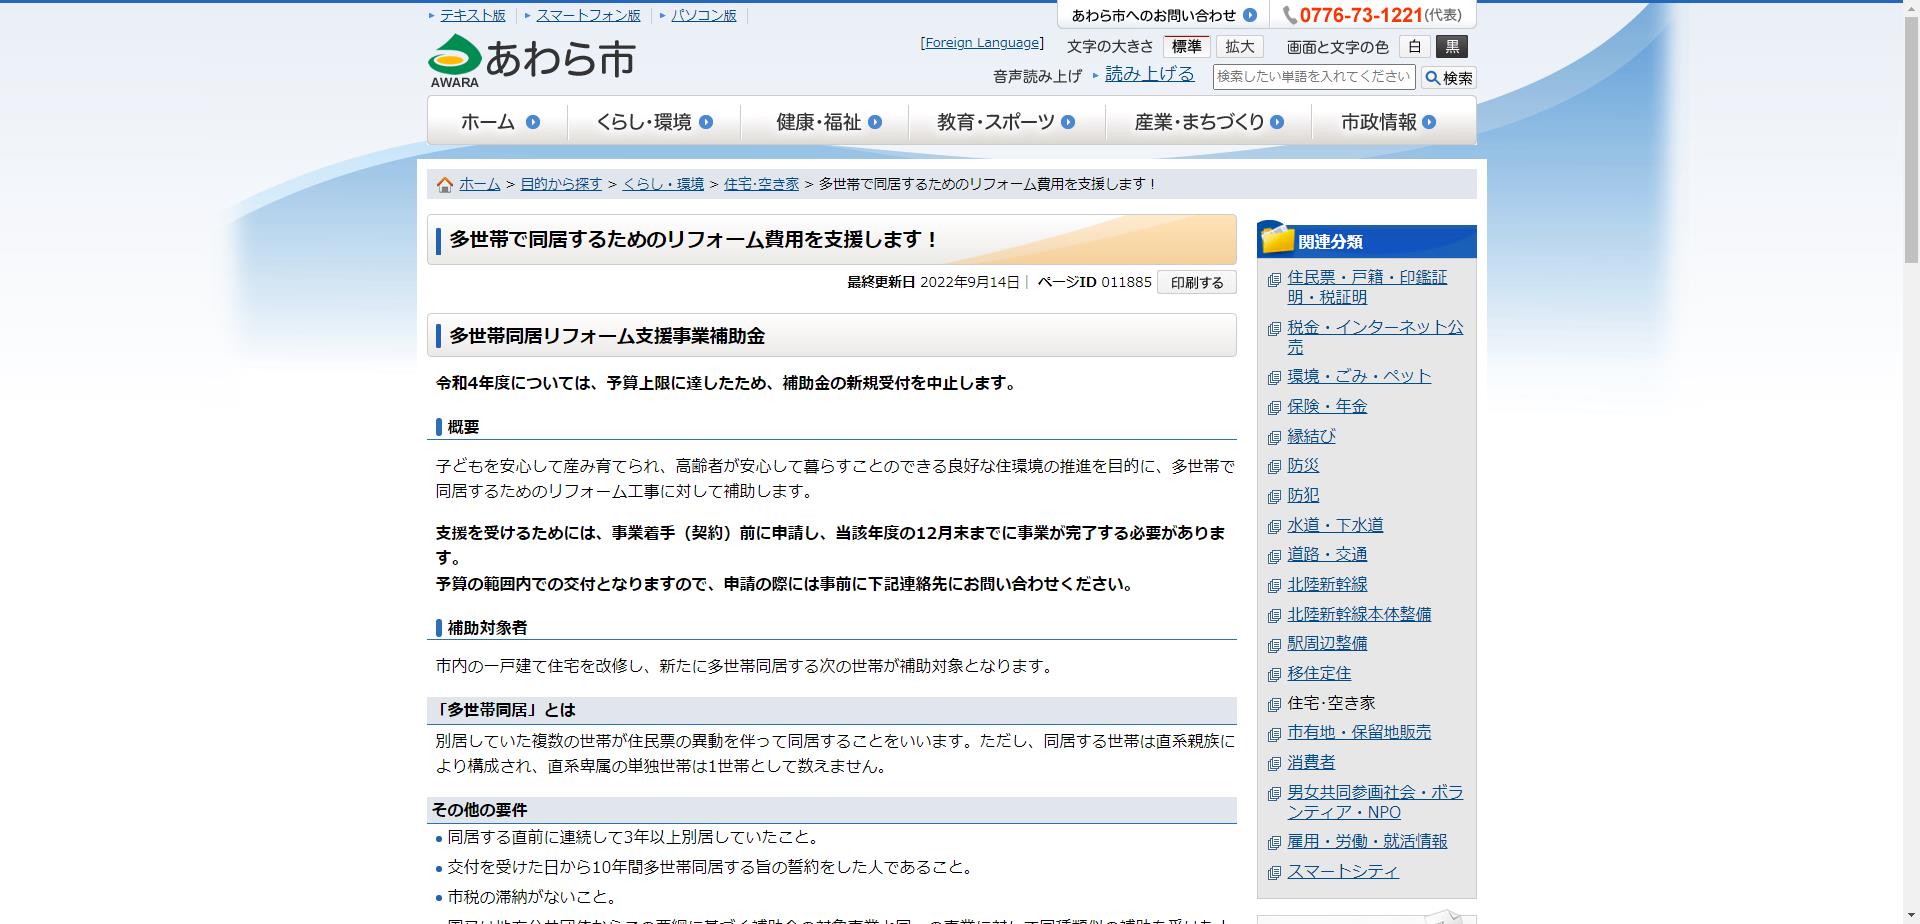Screen dimensions: 1920x924
Task: Open the くらし・環境 navigation menu
Action: click(x=654, y=122)
